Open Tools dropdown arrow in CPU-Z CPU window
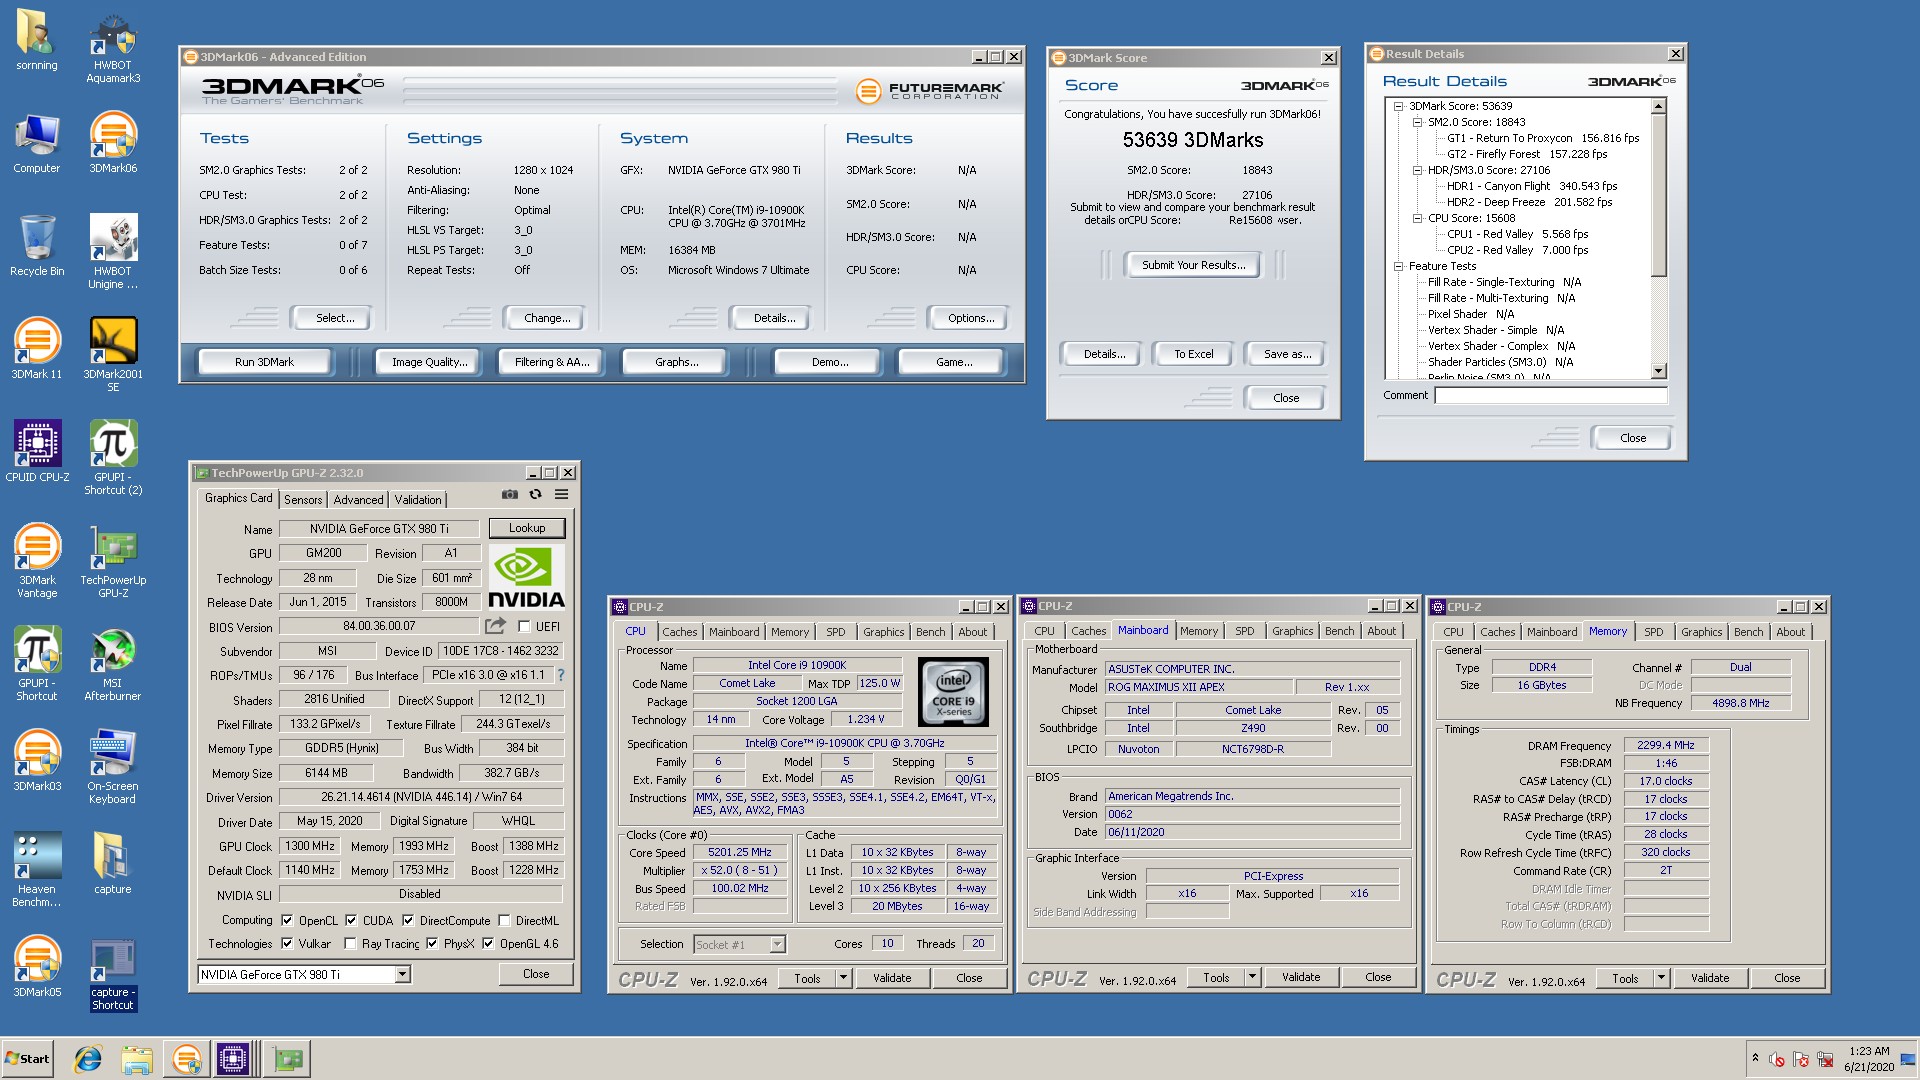 (x=843, y=978)
